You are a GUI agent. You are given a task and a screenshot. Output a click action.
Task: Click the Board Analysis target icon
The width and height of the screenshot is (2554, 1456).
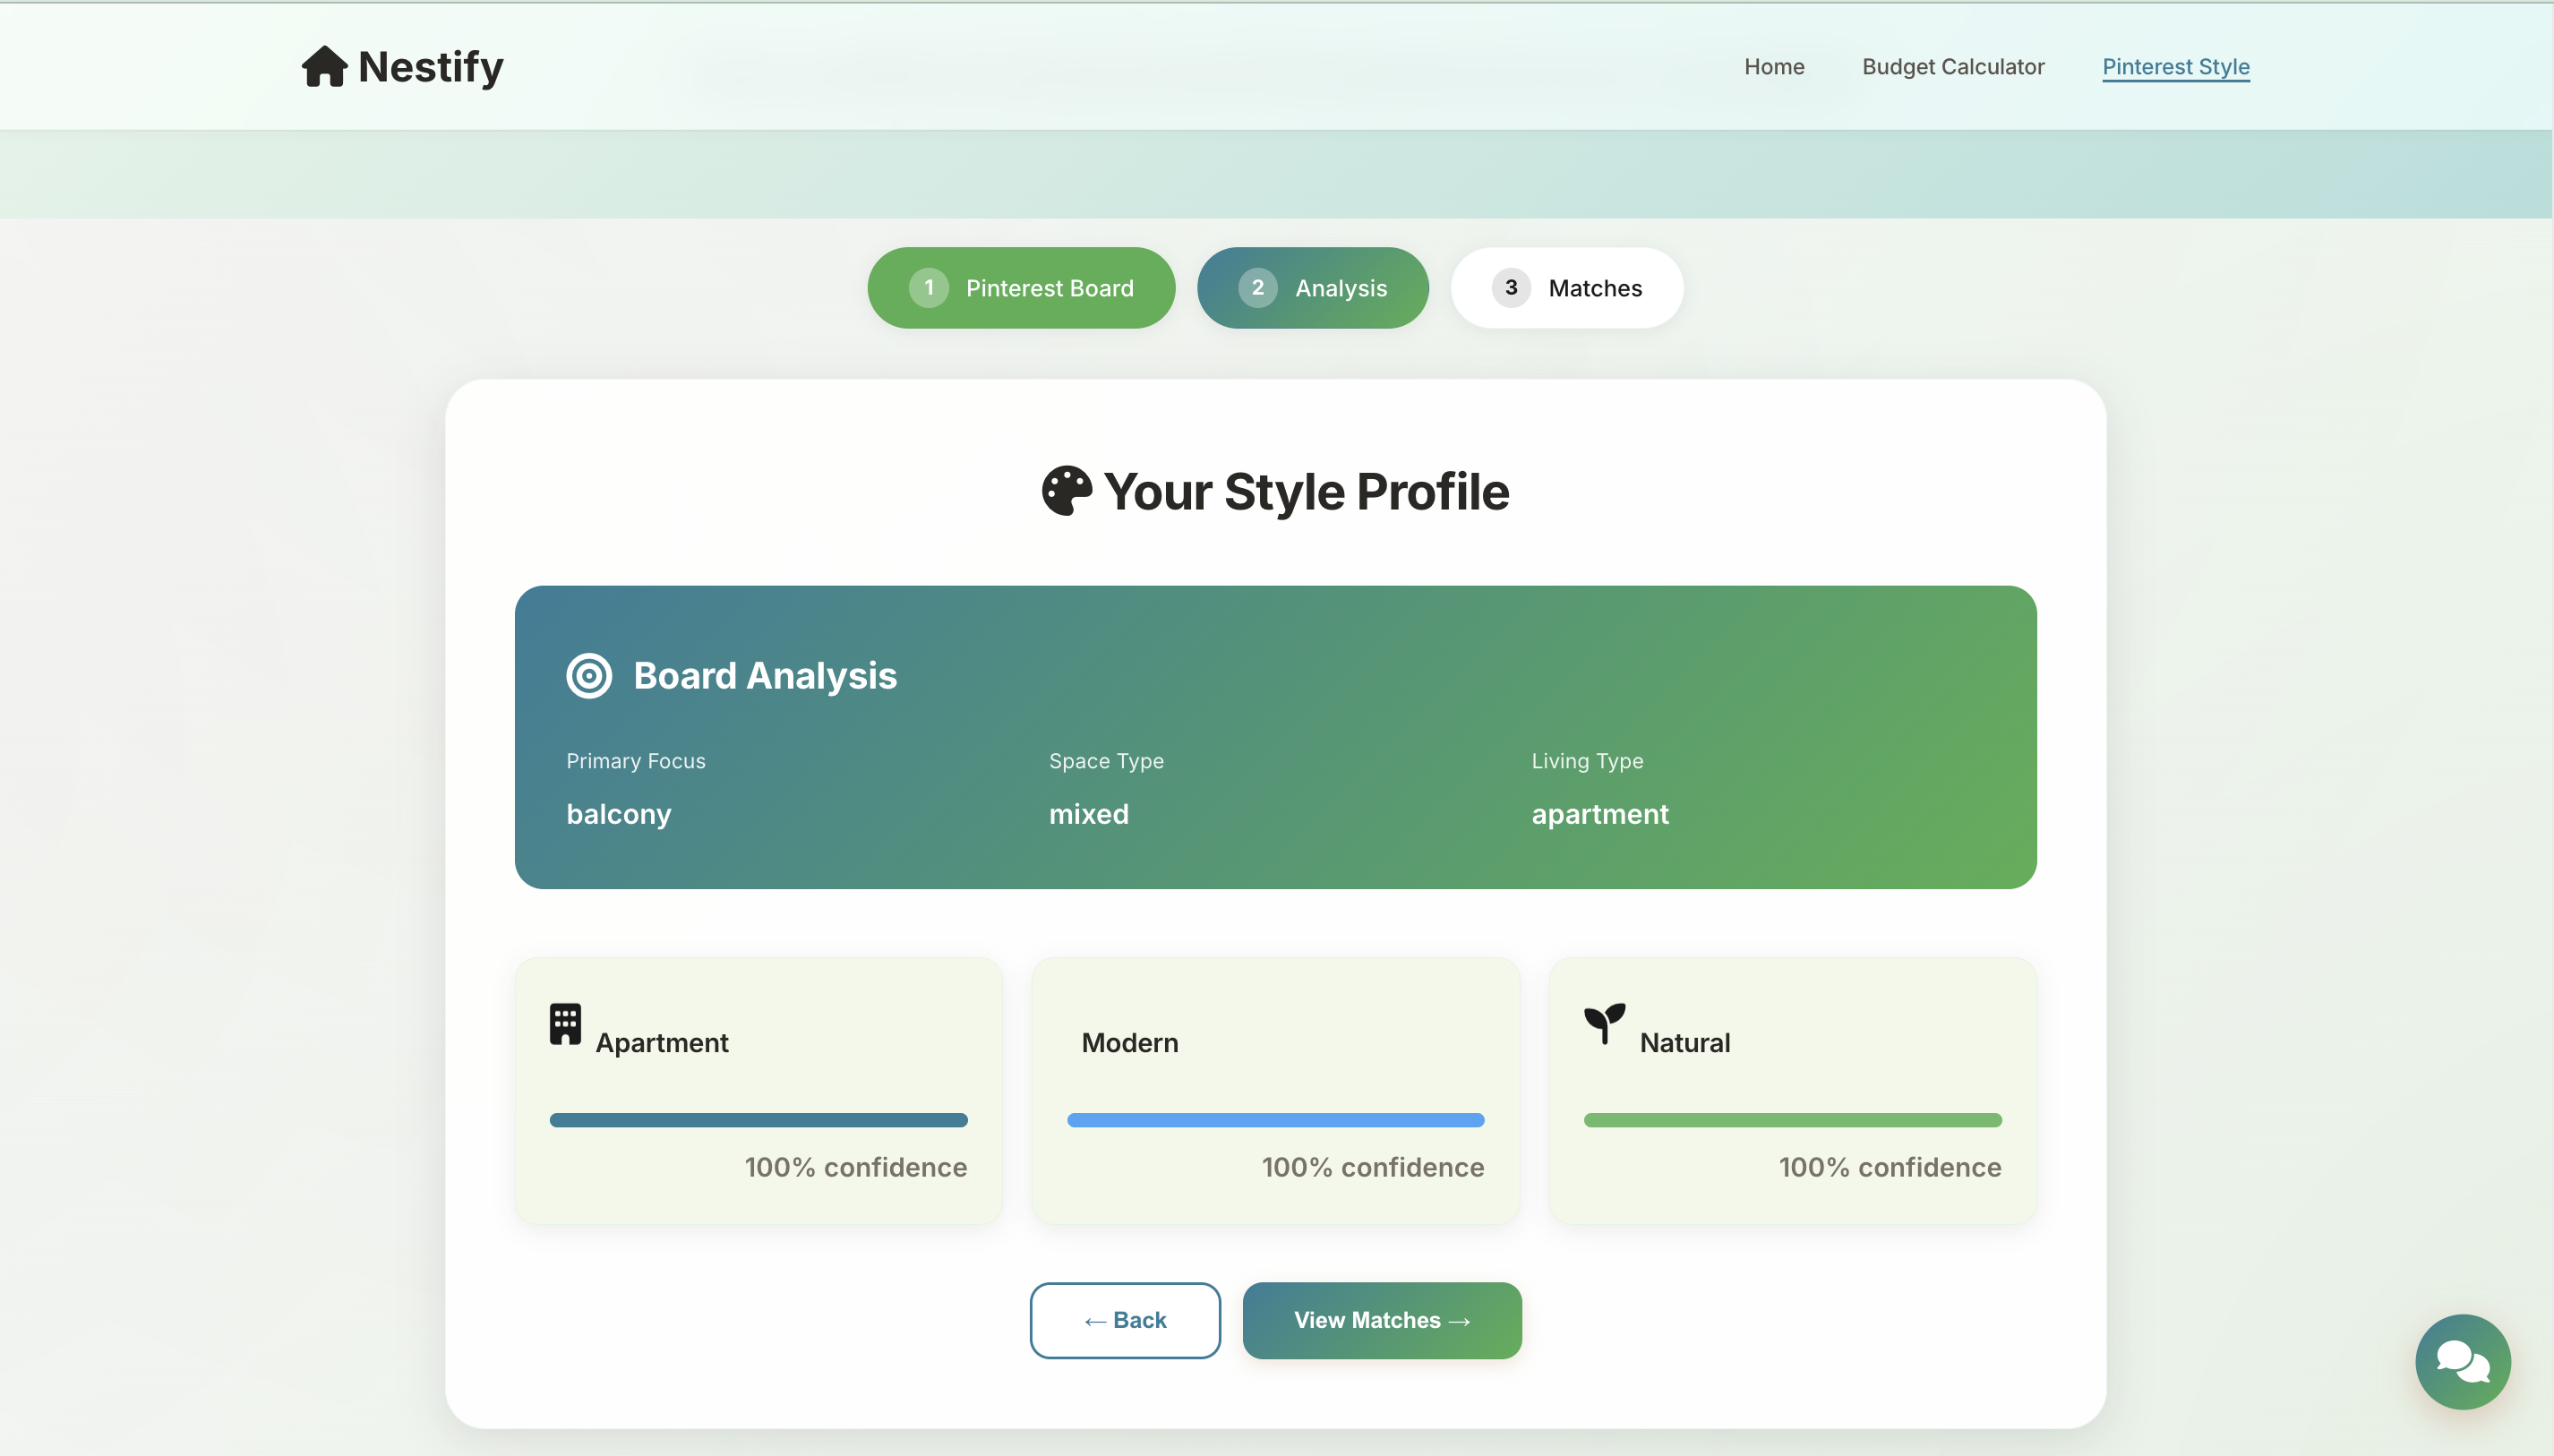[x=589, y=676]
